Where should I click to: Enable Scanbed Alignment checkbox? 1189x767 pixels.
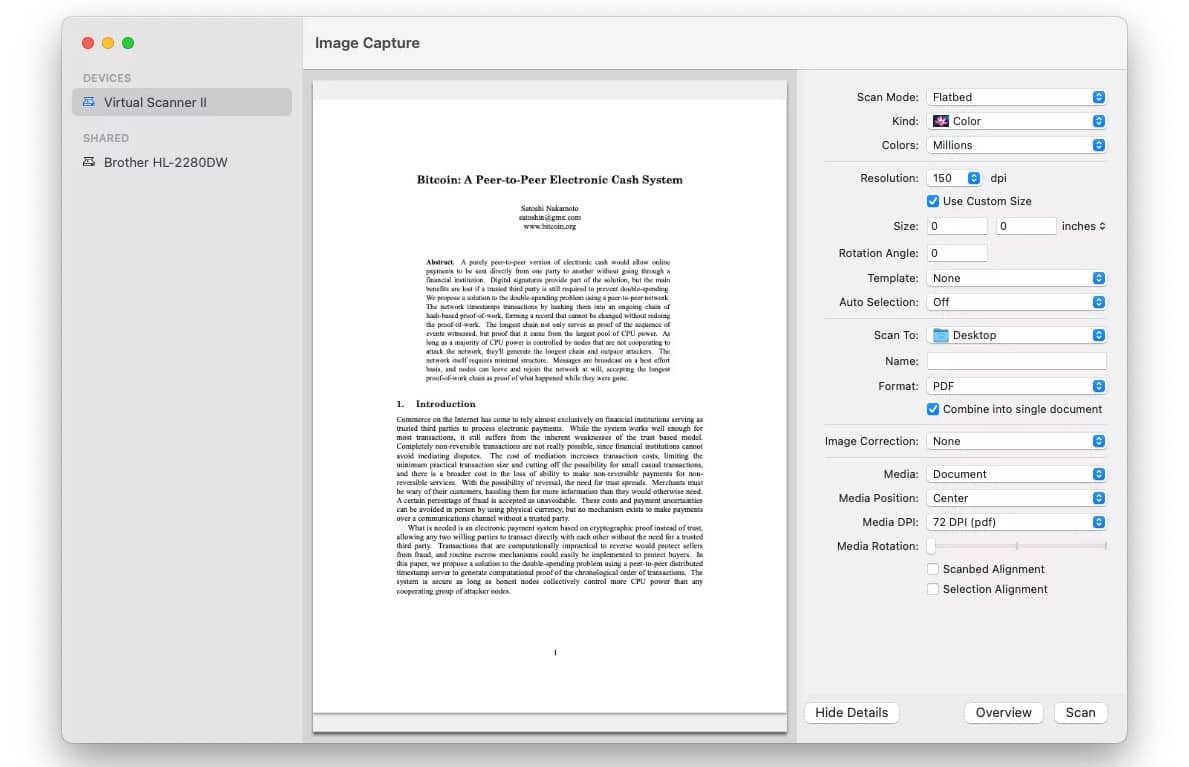933,569
